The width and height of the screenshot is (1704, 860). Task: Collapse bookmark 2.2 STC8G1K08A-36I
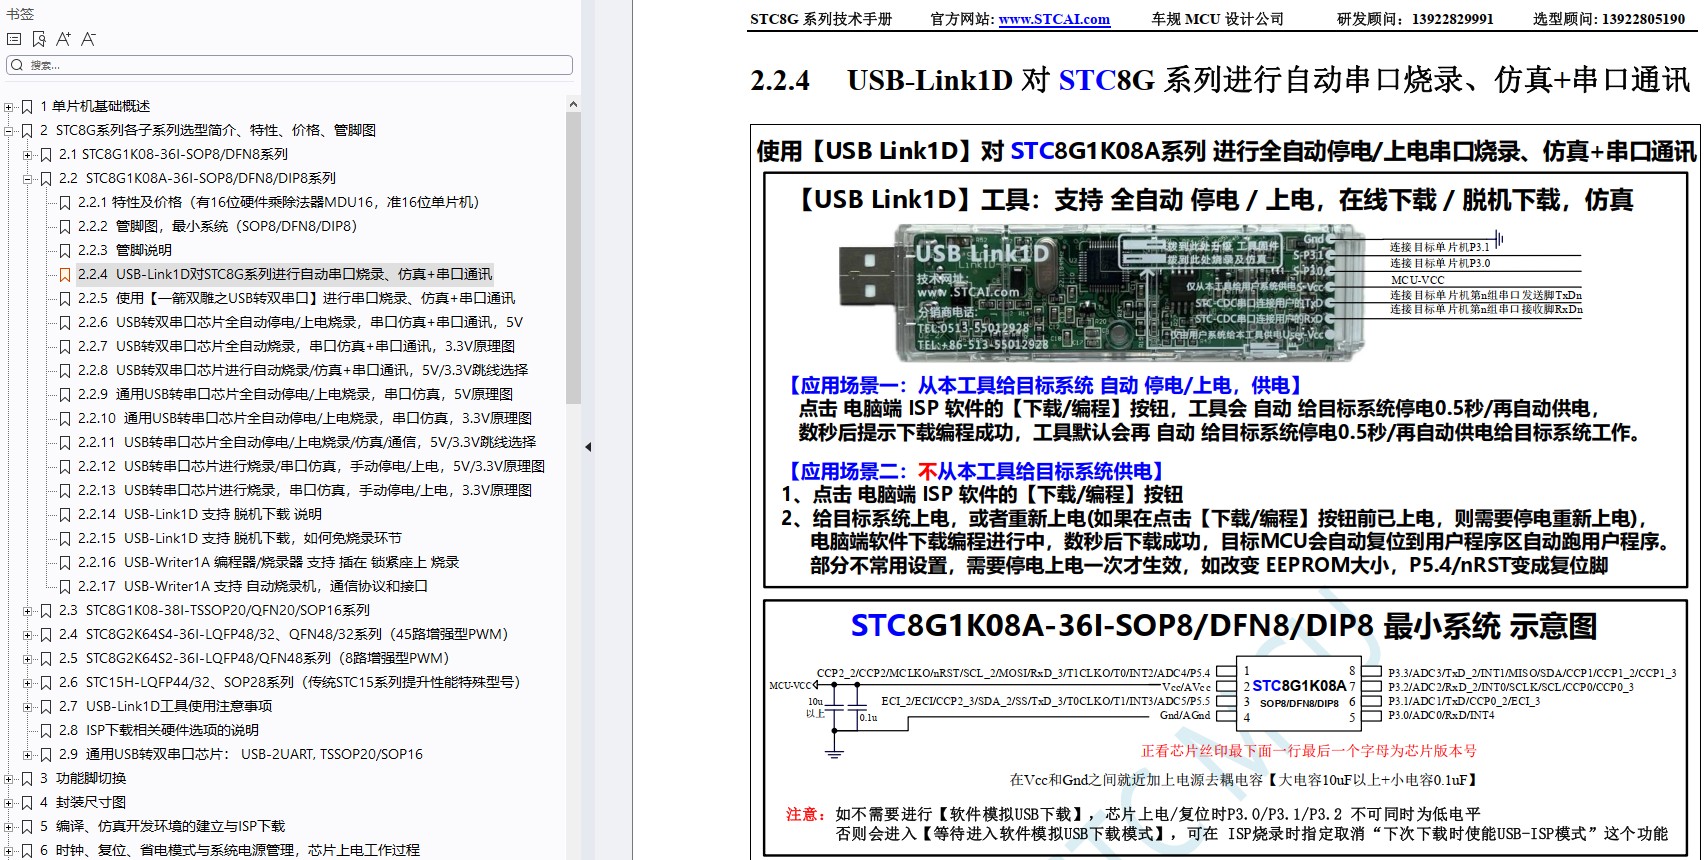pyautogui.click(x=28, y=178)
